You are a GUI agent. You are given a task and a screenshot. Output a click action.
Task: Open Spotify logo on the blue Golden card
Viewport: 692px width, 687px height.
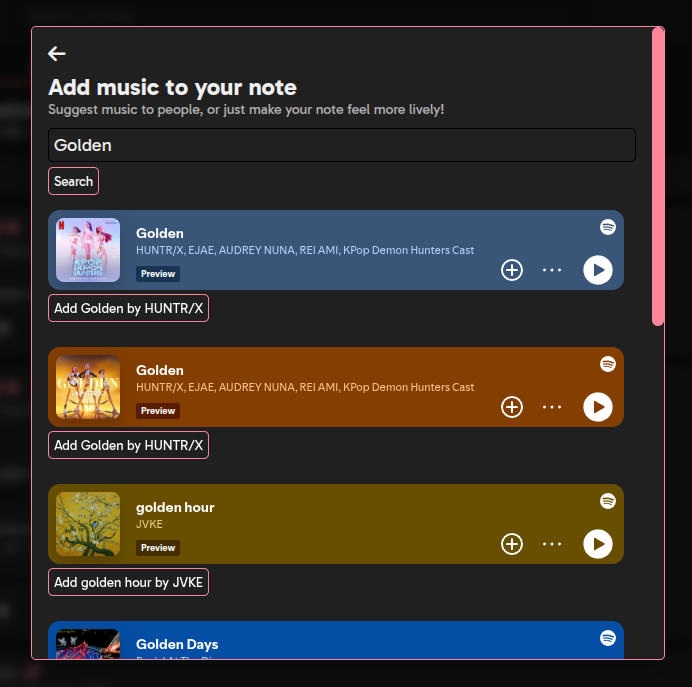(608, 227)
